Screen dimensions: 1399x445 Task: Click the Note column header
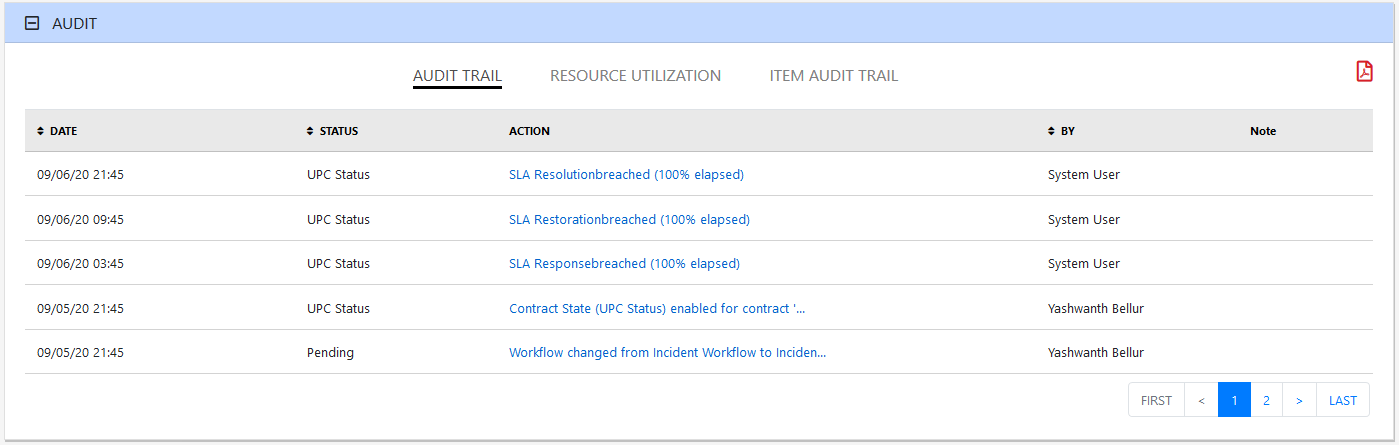1263,131
